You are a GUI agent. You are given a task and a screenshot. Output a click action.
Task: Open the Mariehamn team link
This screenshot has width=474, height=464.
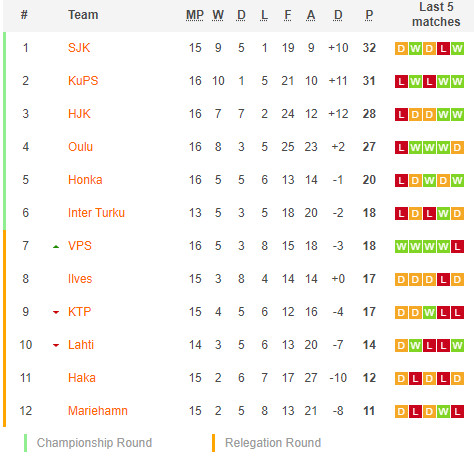(x=98, y=411)
